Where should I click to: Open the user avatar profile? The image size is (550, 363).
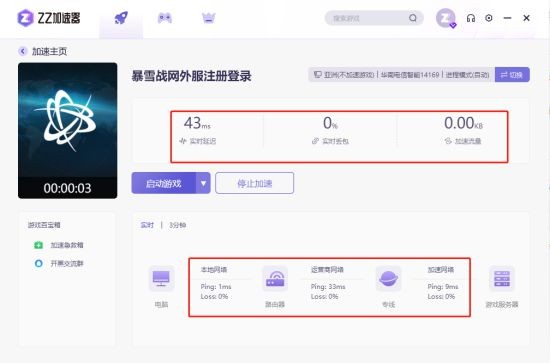(x=445, y=18)
